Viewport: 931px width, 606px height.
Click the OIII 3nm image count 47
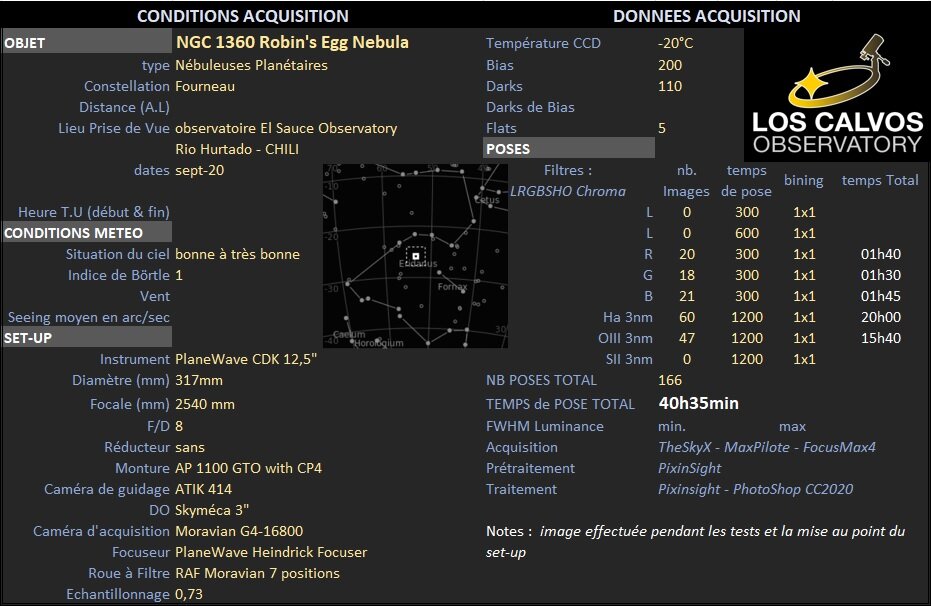tap(687, 338)
